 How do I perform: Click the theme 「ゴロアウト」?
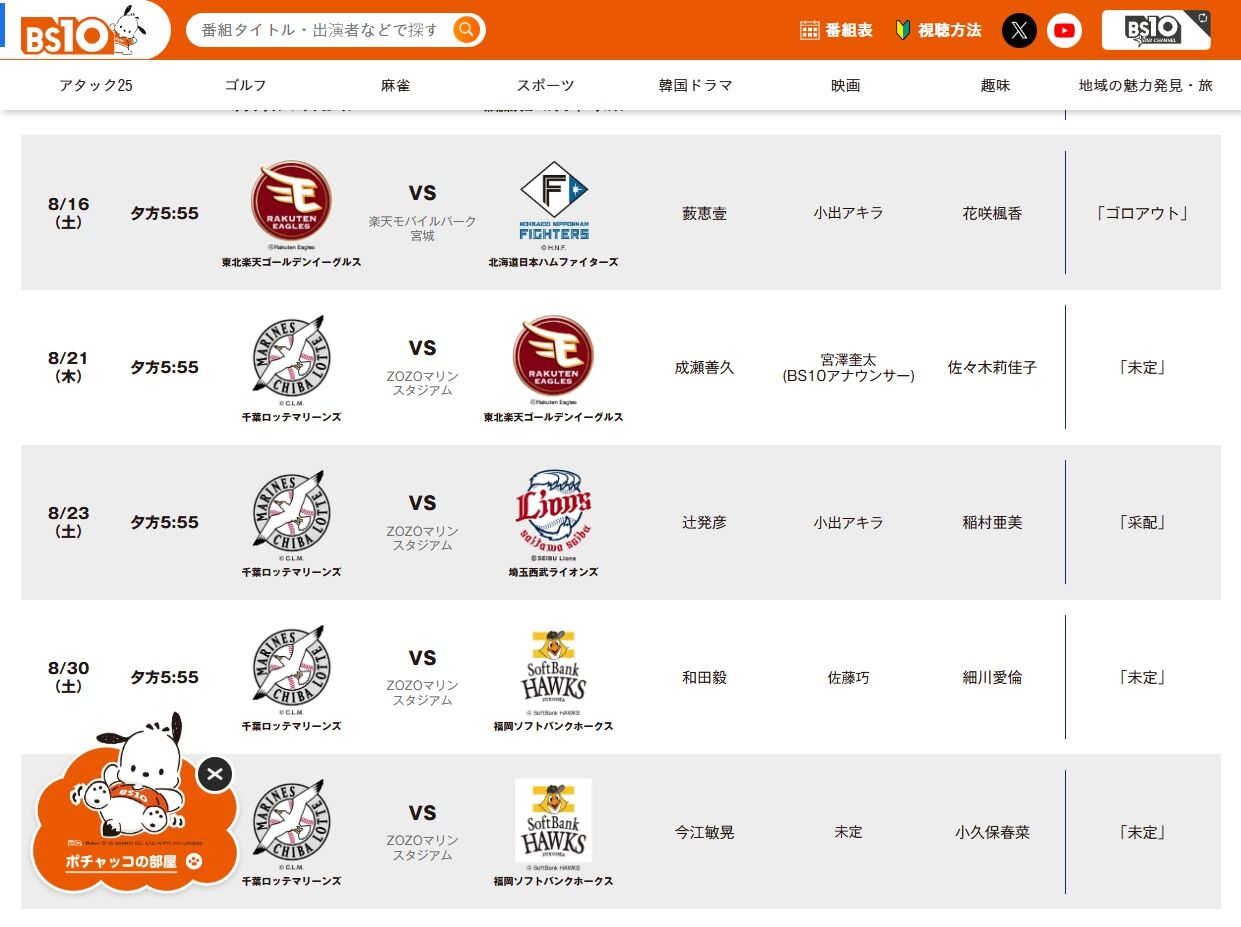(1143, 213)
